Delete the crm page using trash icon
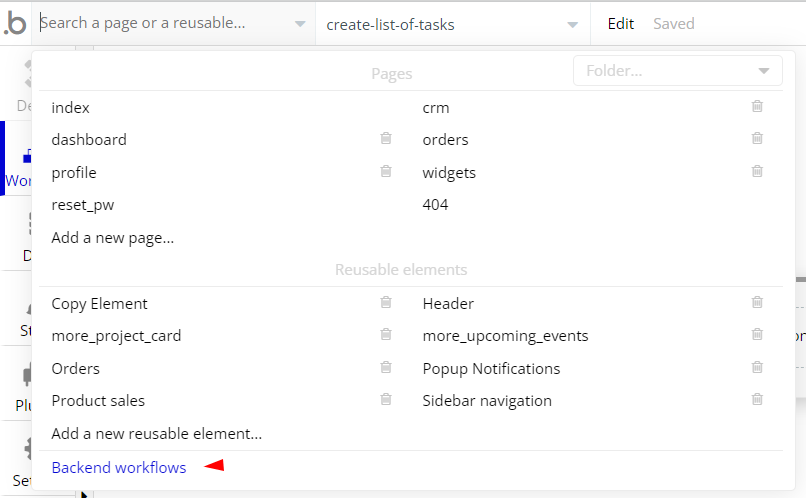The height and width of the screenshot is (498, 806). 757,107
